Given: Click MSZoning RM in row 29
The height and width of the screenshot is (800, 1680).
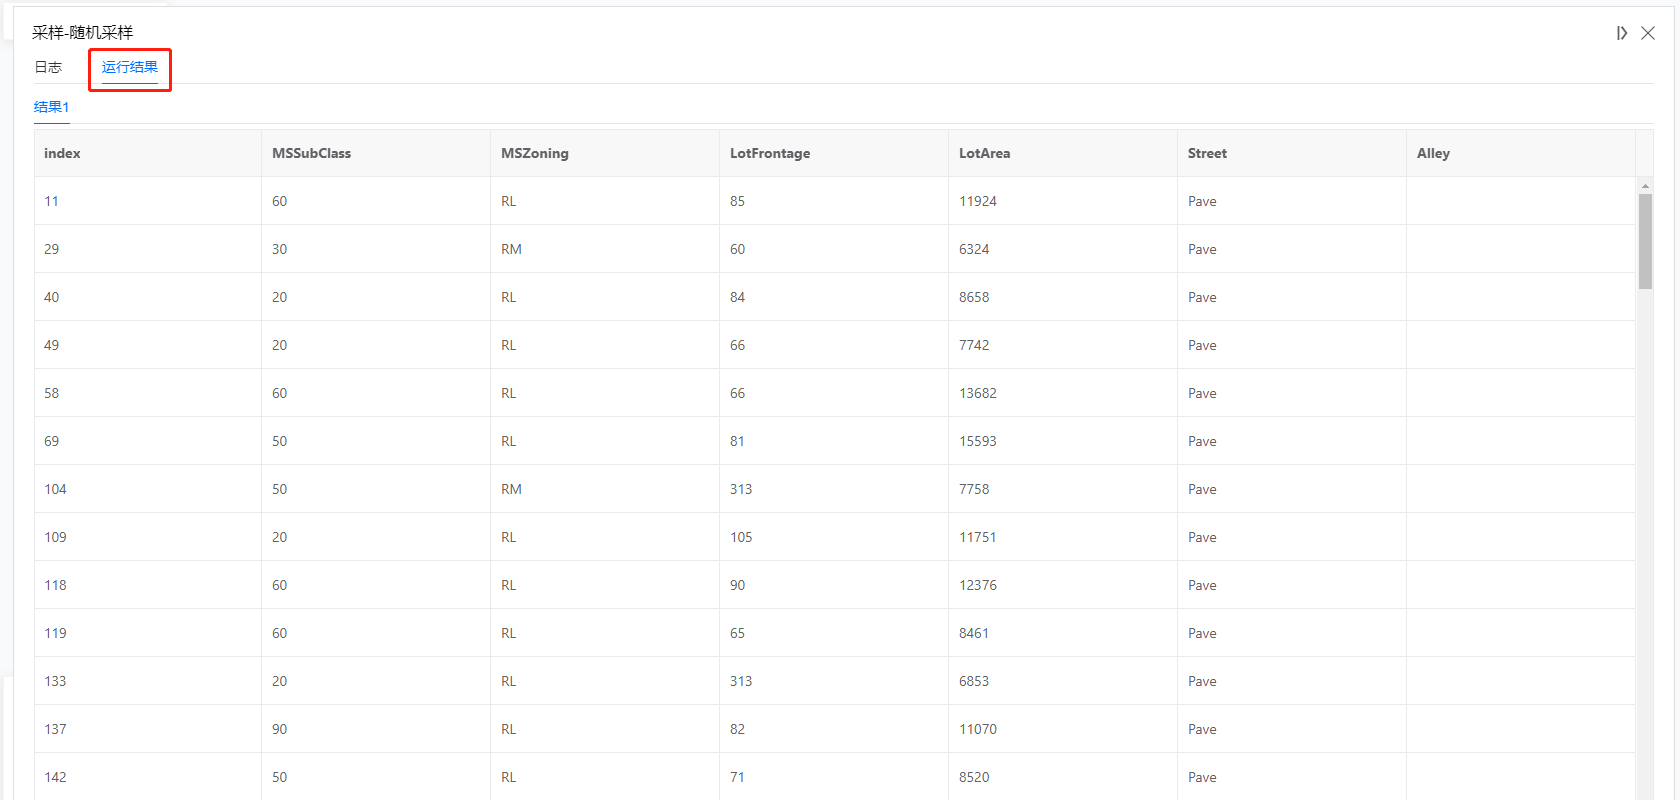Looking at the screenshot, I should coord(511,249).
